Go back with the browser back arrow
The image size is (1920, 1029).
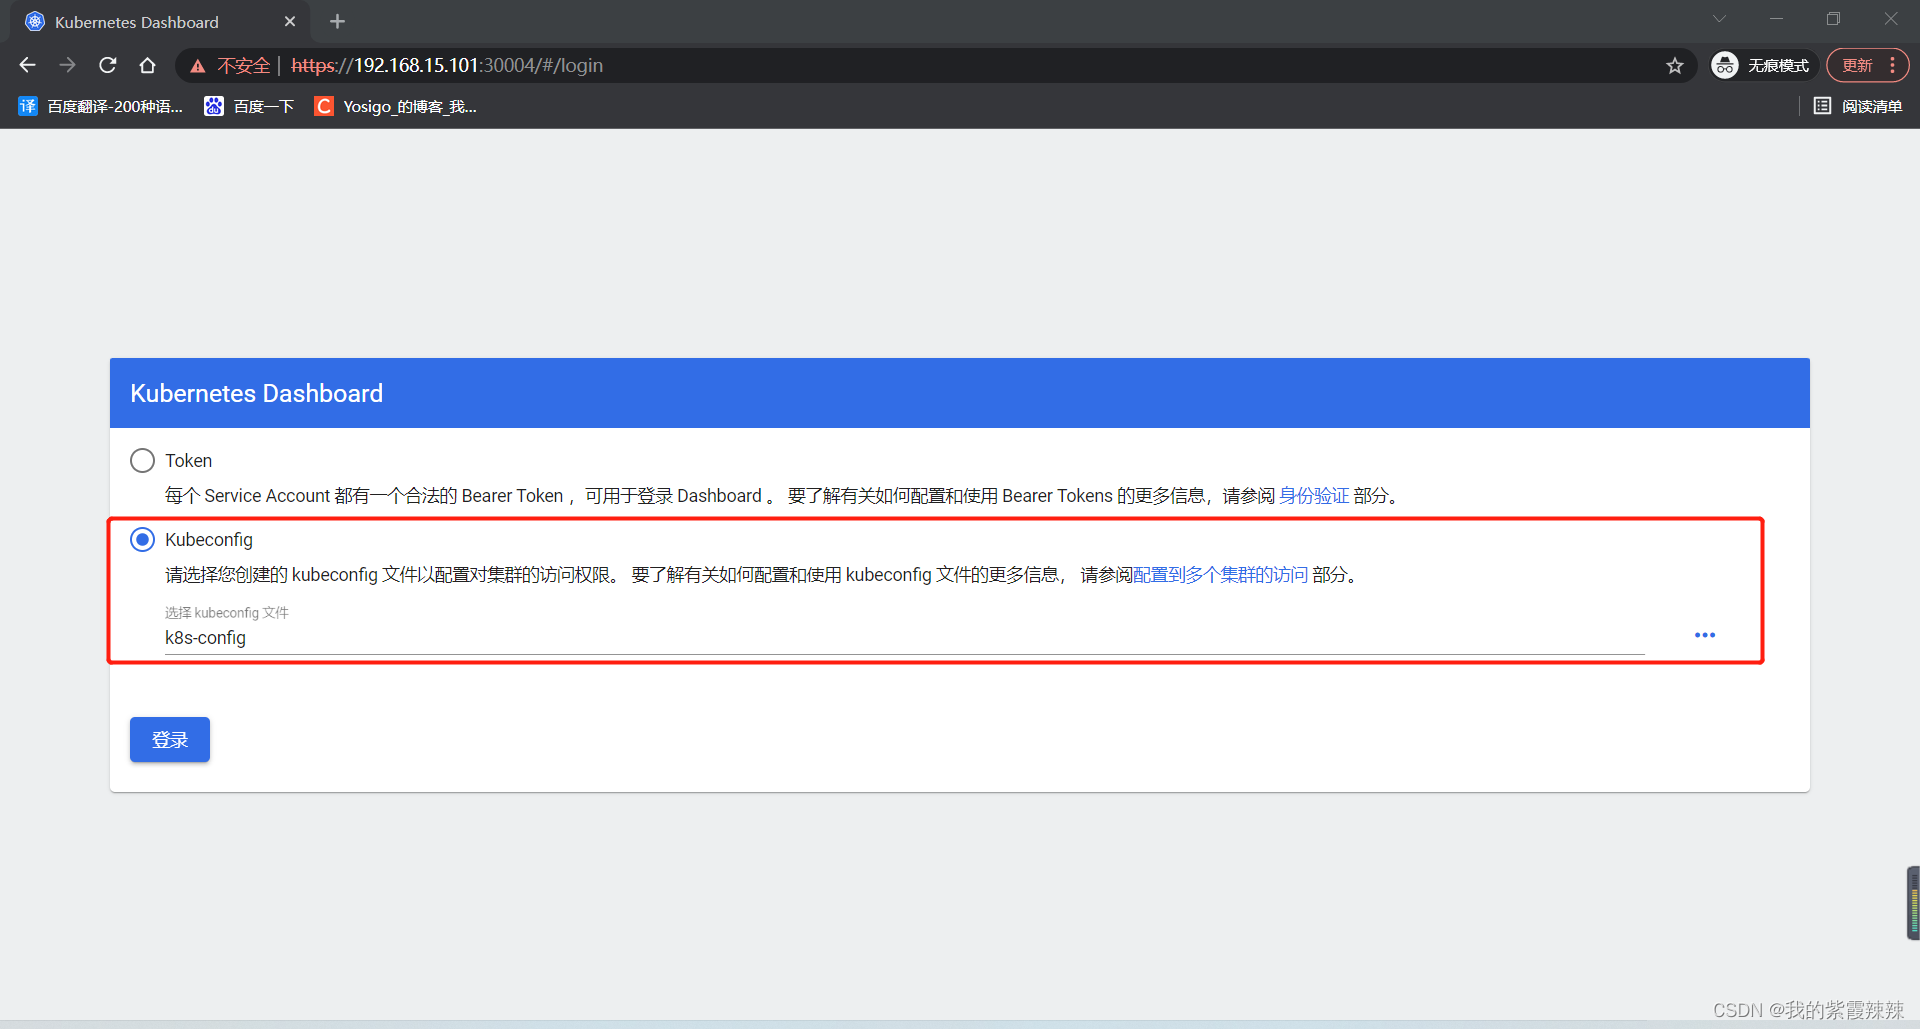pos(27,65)
